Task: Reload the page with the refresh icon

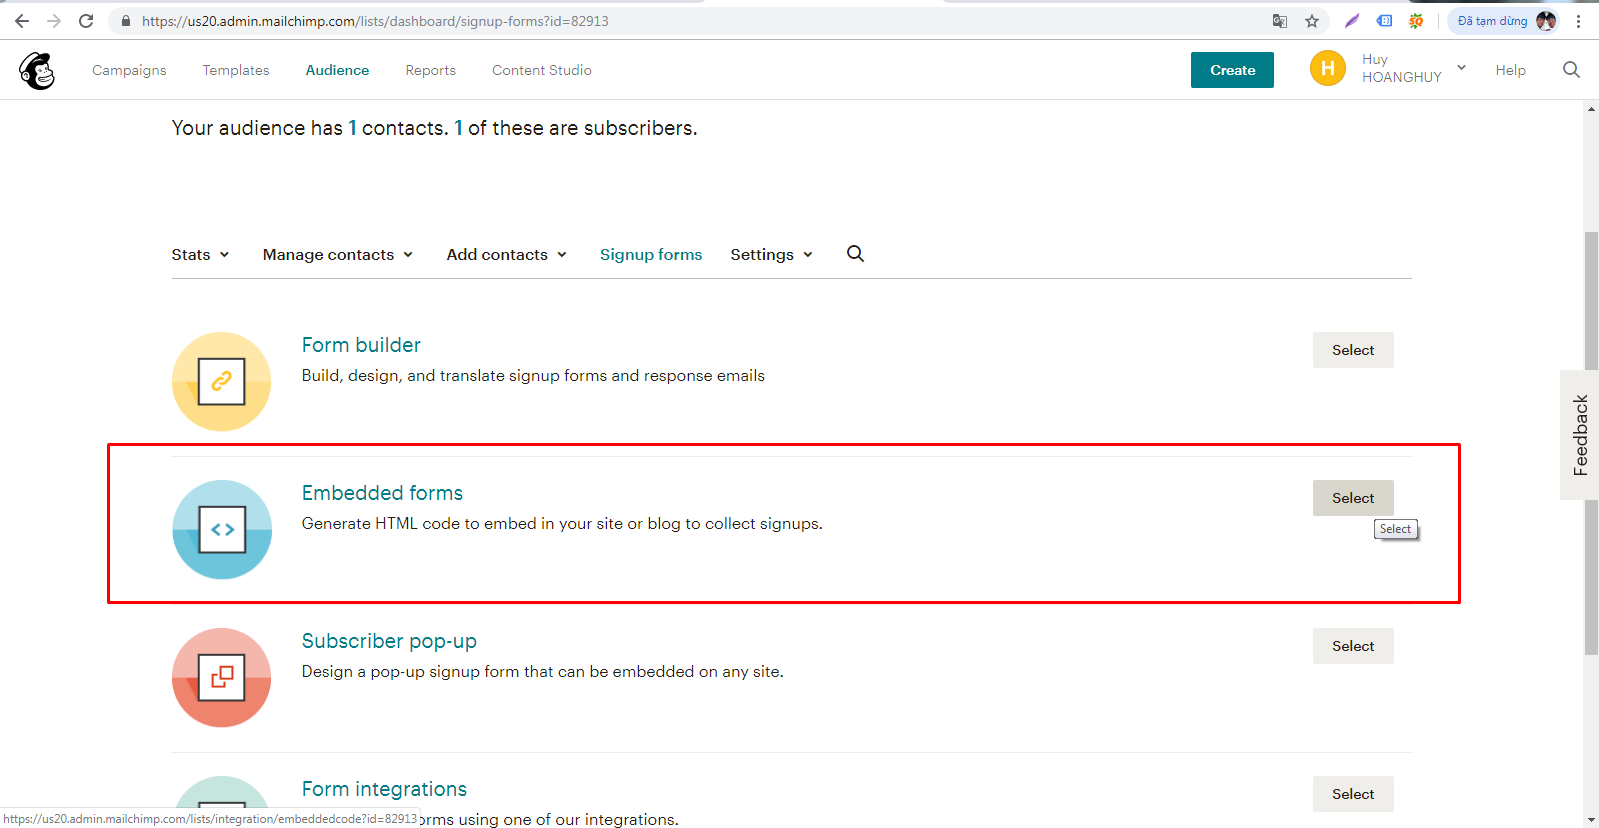Action: [86, 21]
